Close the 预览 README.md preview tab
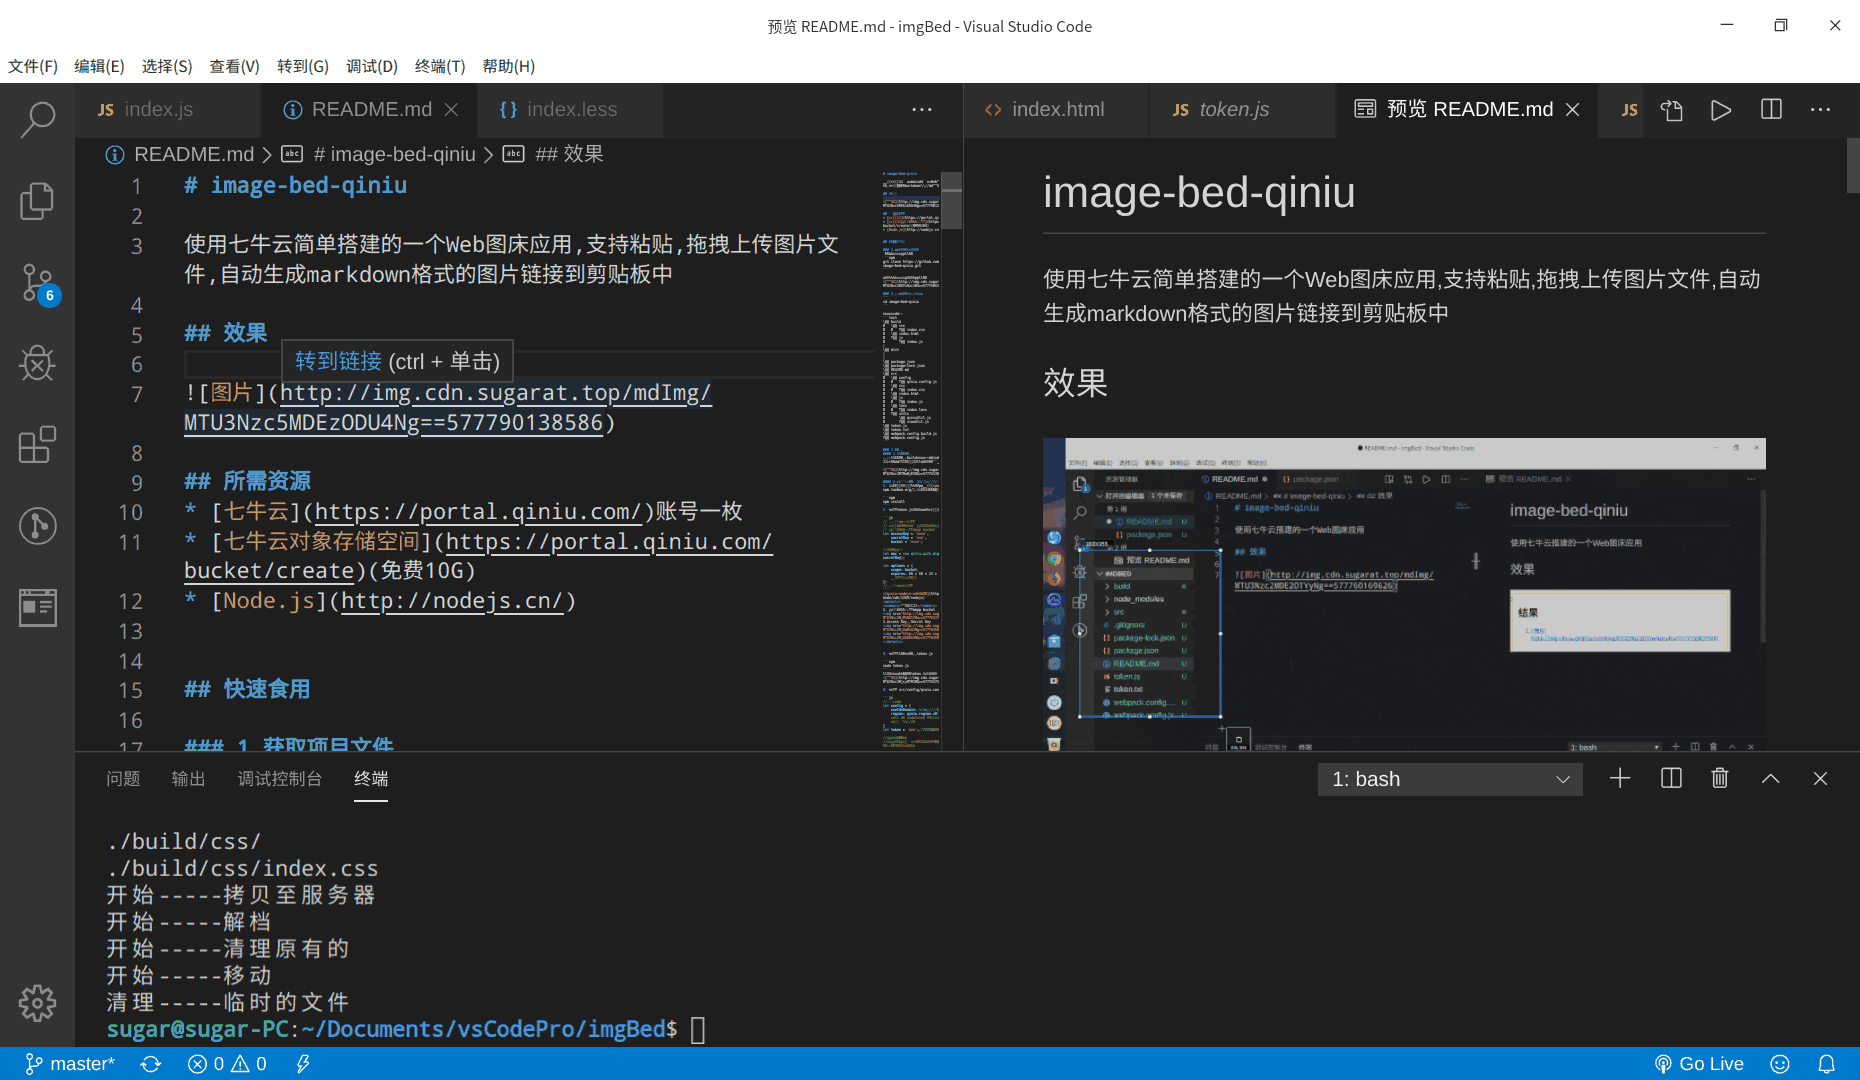1860x1080 pixels. (x=1572, y=109)
